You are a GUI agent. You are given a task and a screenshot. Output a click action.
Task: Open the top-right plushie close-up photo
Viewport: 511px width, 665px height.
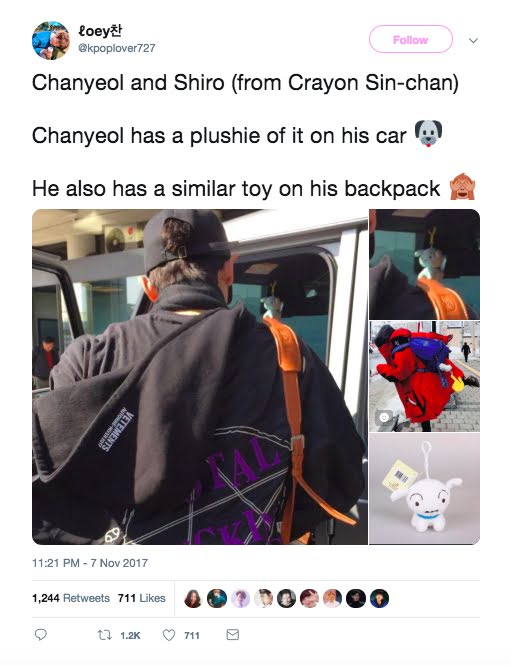(424, 264)
